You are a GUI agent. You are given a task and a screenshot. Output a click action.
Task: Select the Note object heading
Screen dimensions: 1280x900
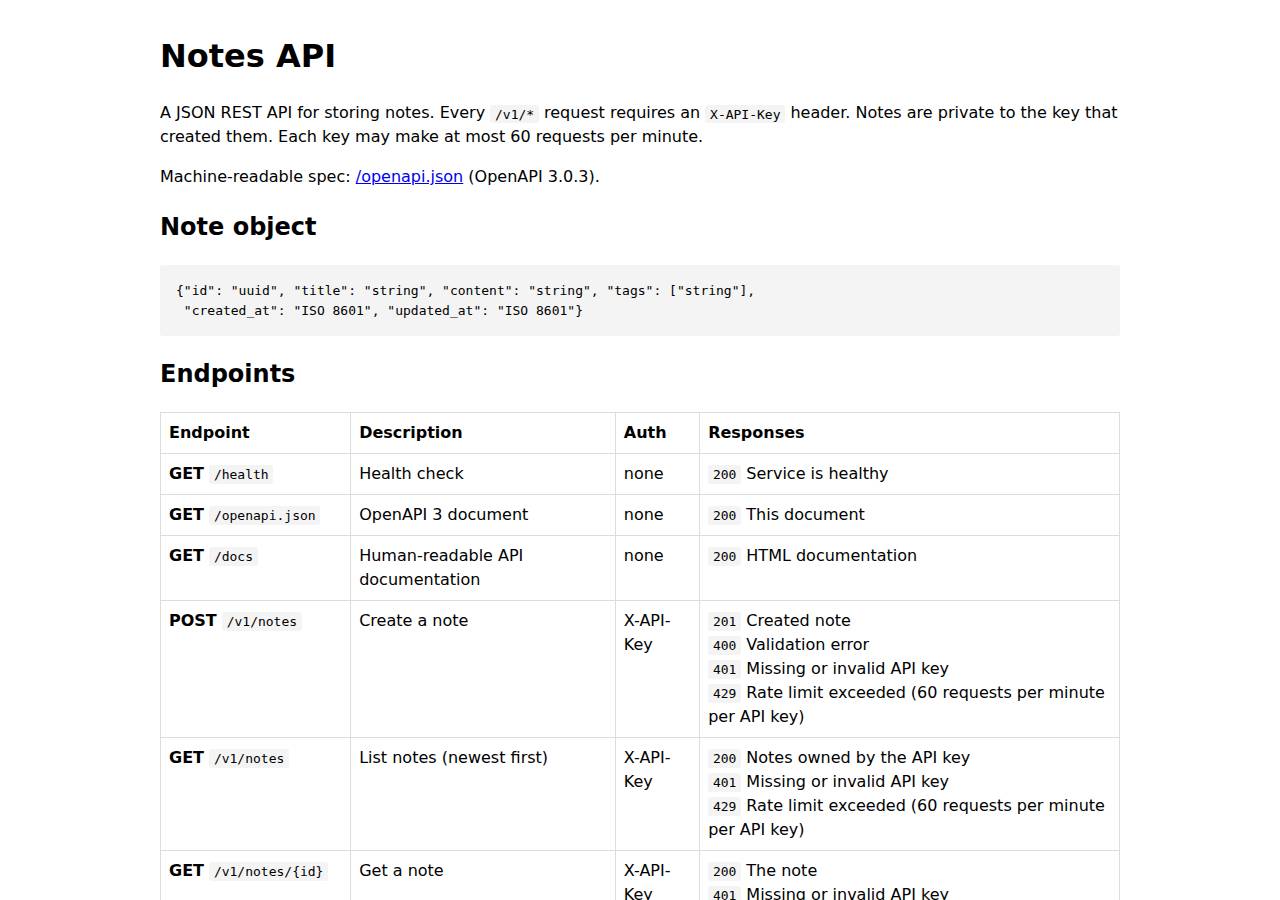pos(238,226)
